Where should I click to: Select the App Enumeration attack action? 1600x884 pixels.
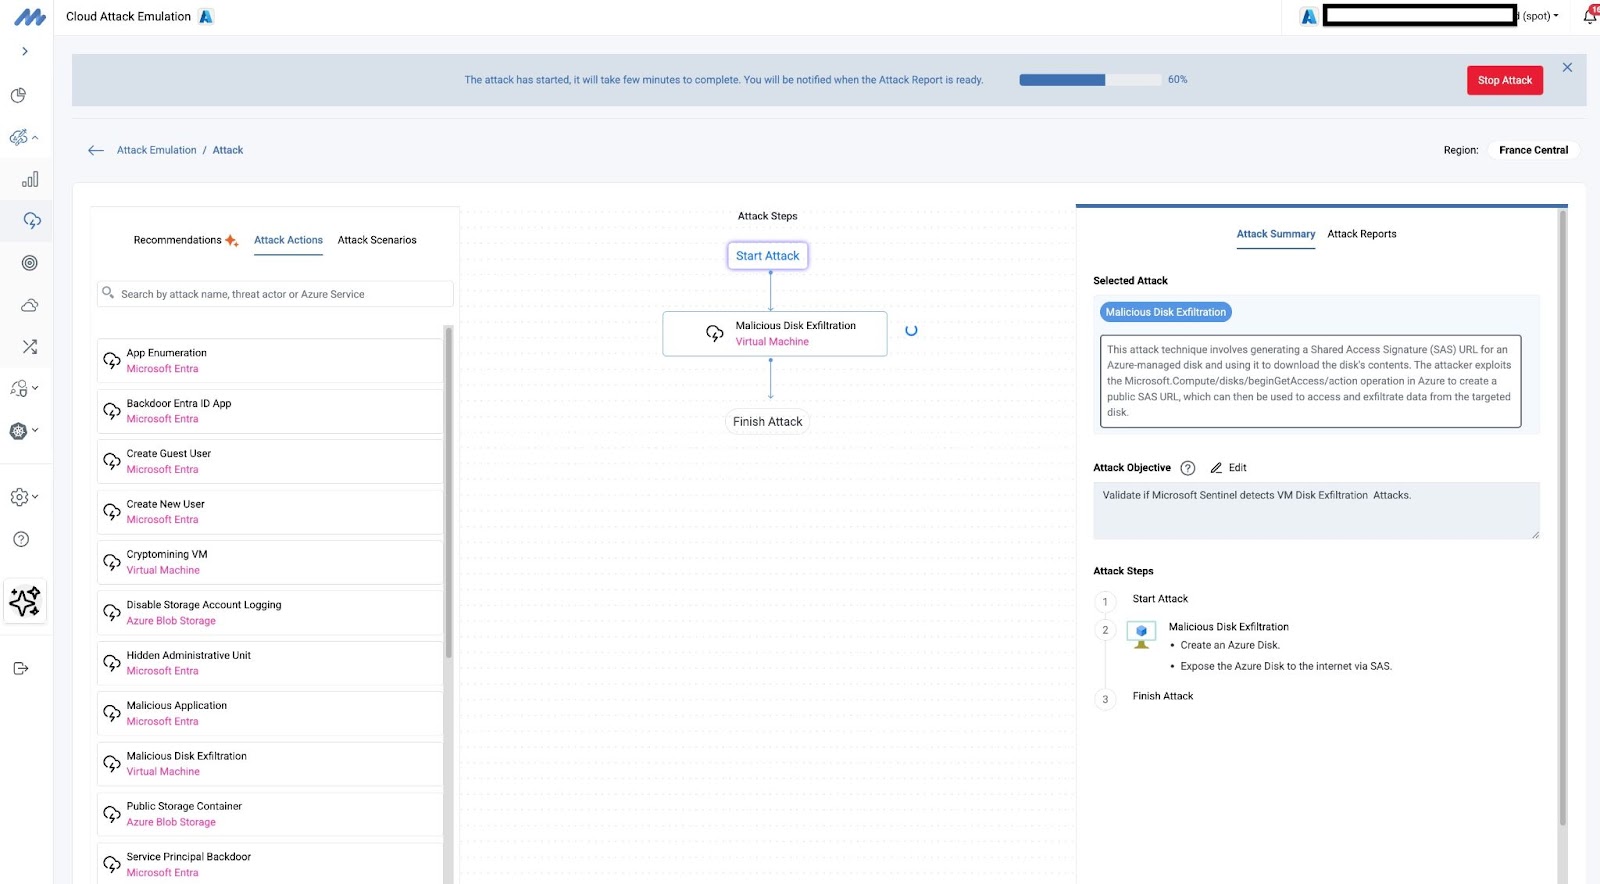[x=270, y=361]
